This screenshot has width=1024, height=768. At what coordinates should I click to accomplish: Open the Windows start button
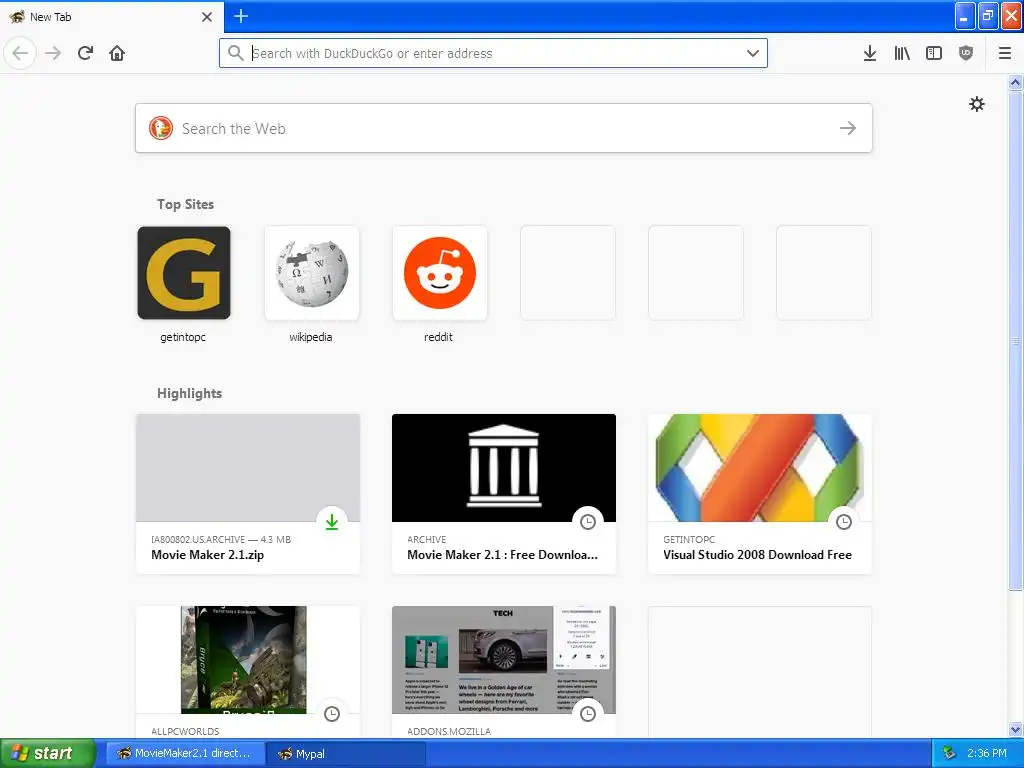(x=47, y=753)
